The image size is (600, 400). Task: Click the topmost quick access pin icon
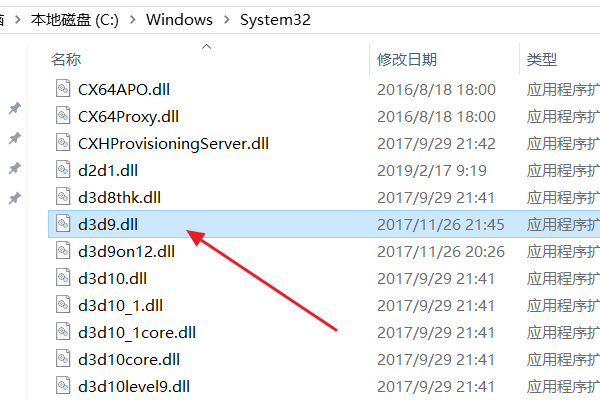14,108
